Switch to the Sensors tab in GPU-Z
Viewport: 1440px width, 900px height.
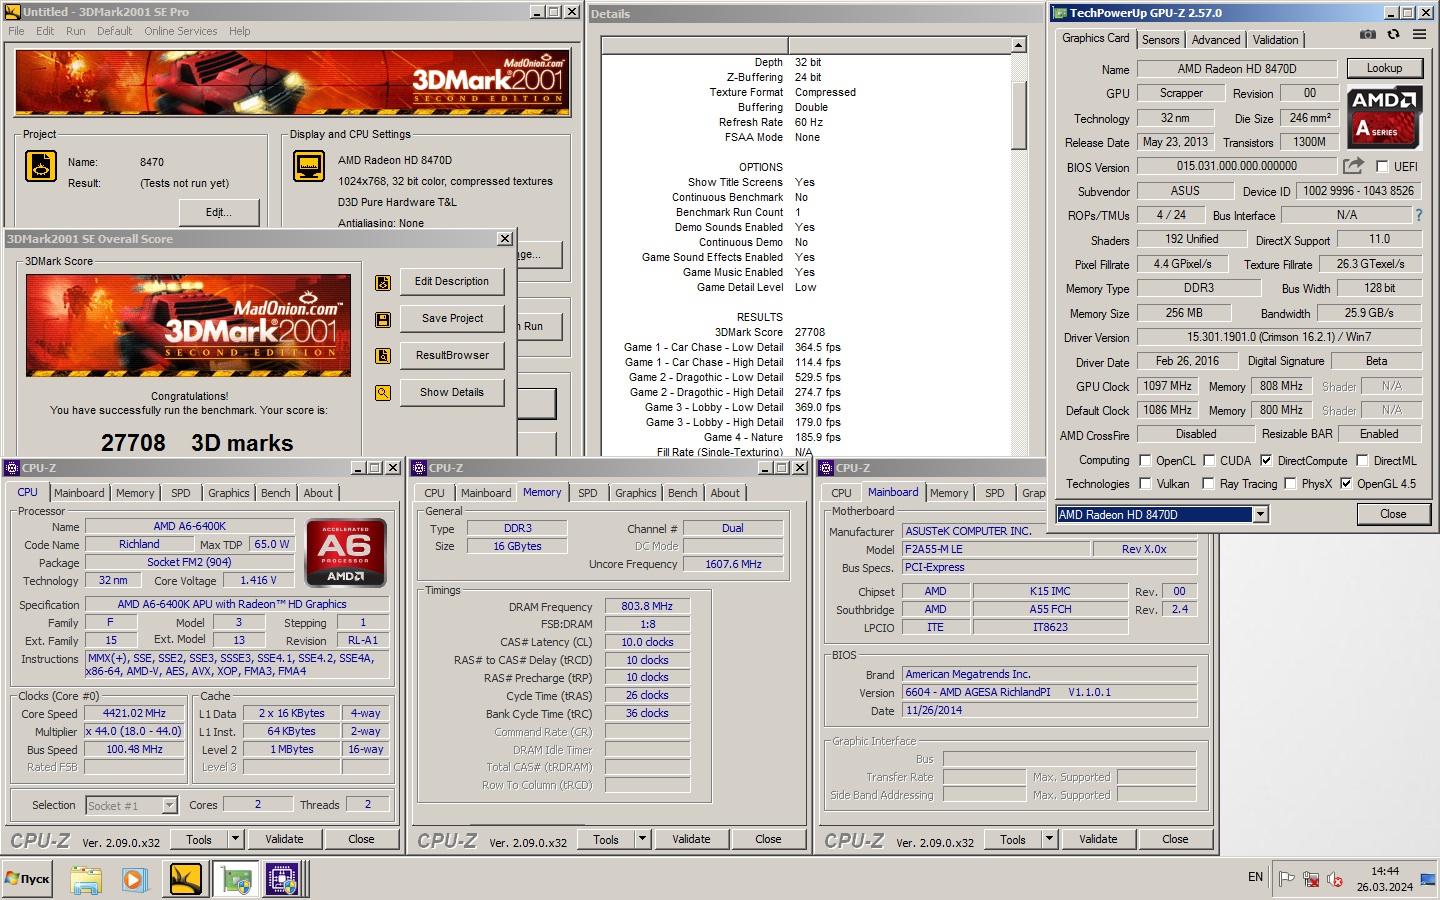pos(1161,40)
